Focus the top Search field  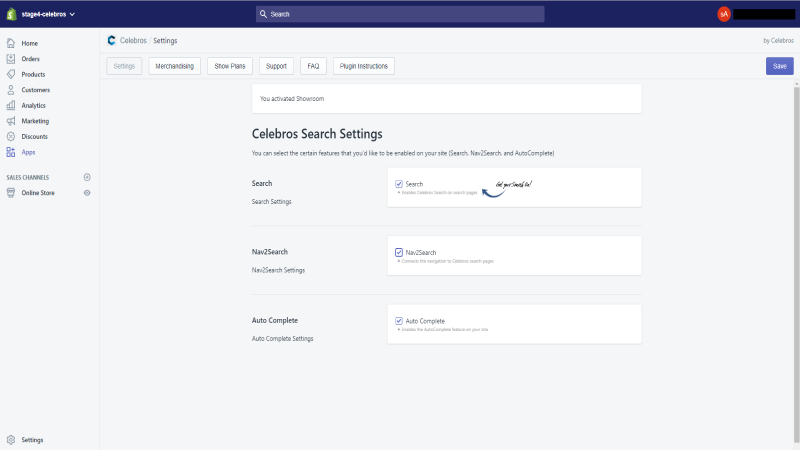click(x=400, y=14)
